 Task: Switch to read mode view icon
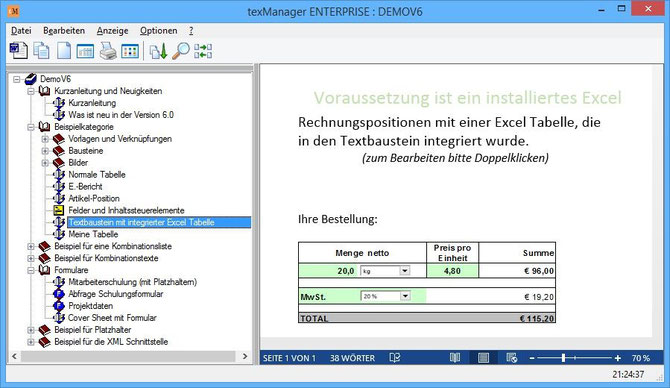click(455, 358)
